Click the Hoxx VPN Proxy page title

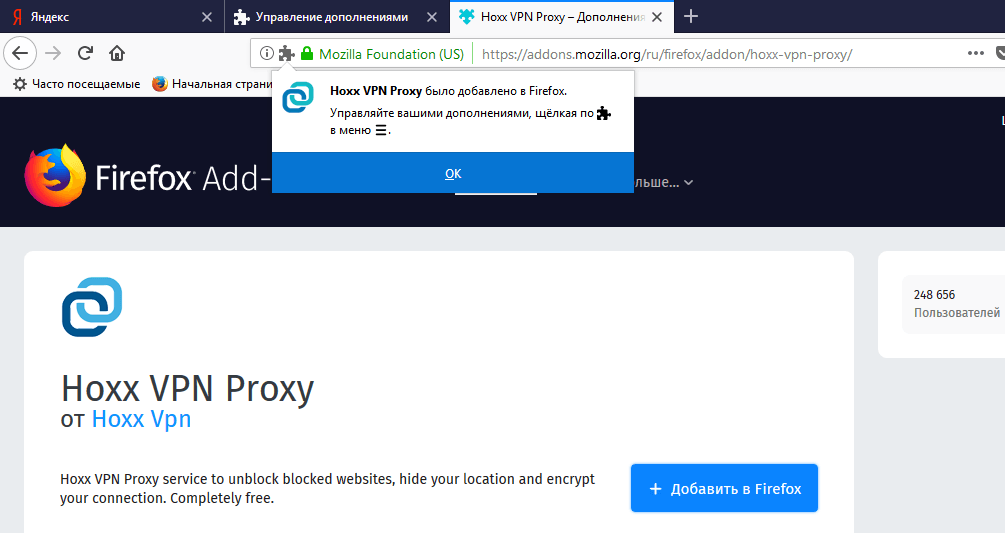(187, 389)
